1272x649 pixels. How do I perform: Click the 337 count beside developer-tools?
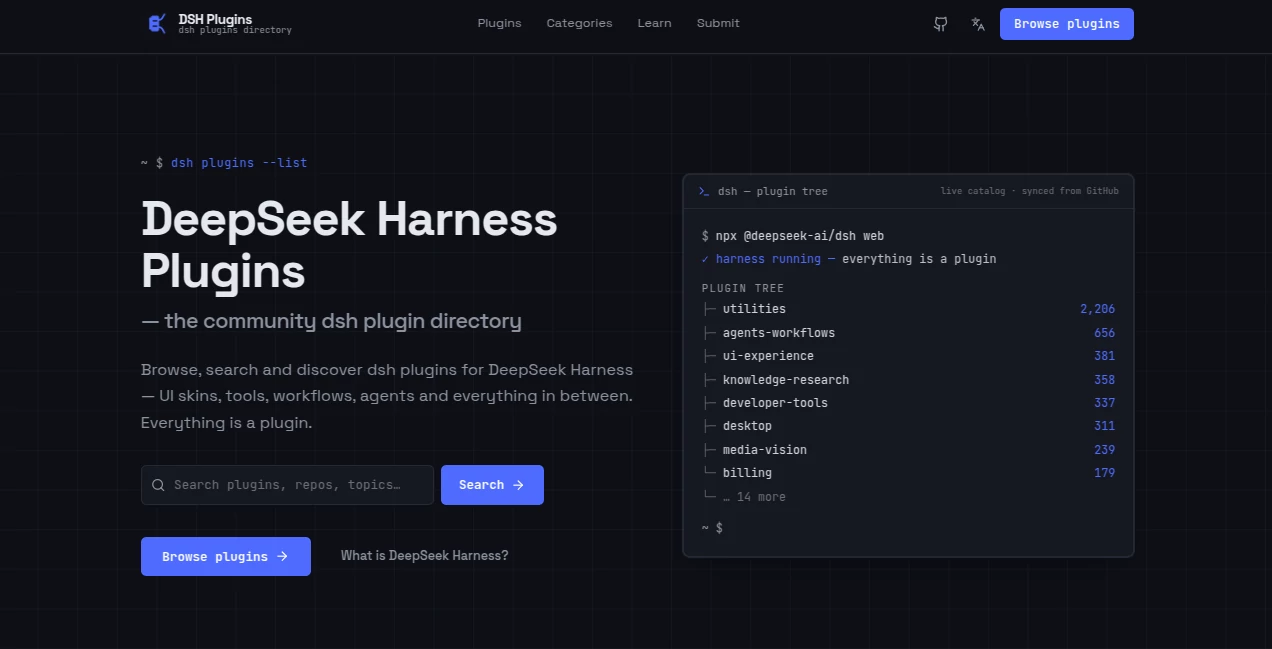pyautogui.click(x=1104, y=403)
